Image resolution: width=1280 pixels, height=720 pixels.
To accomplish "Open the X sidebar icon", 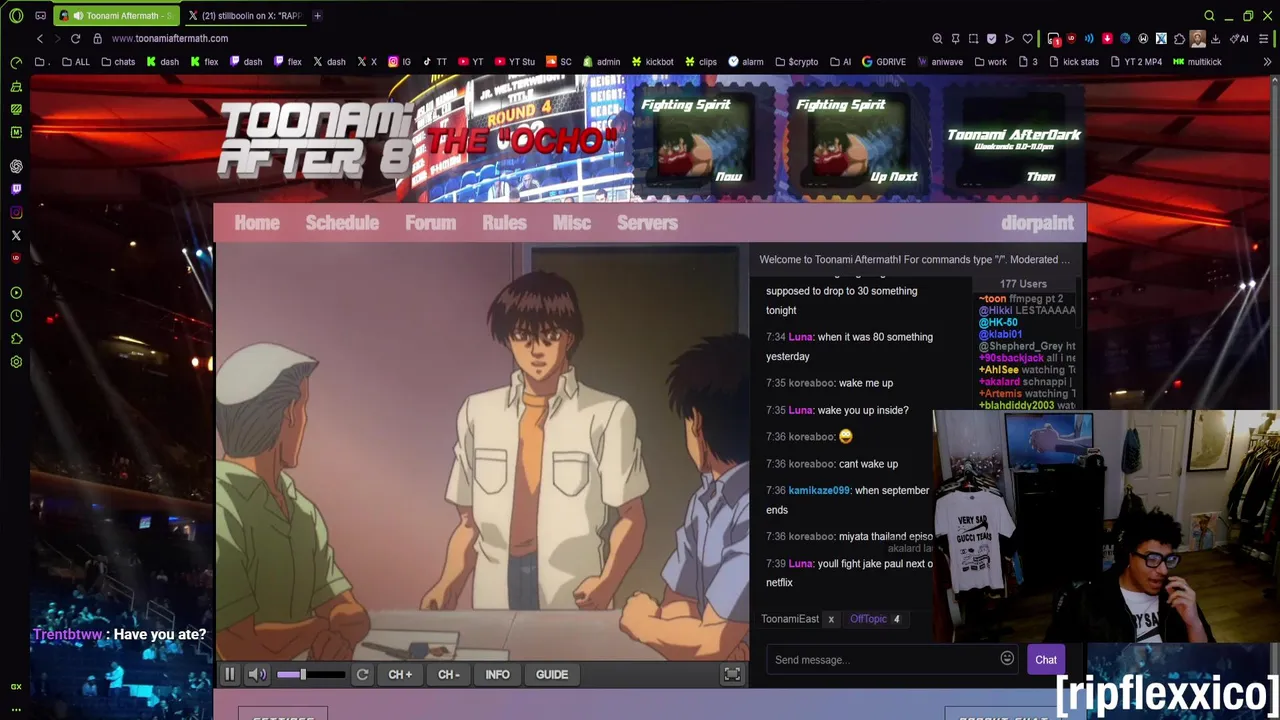I will 16,235.
